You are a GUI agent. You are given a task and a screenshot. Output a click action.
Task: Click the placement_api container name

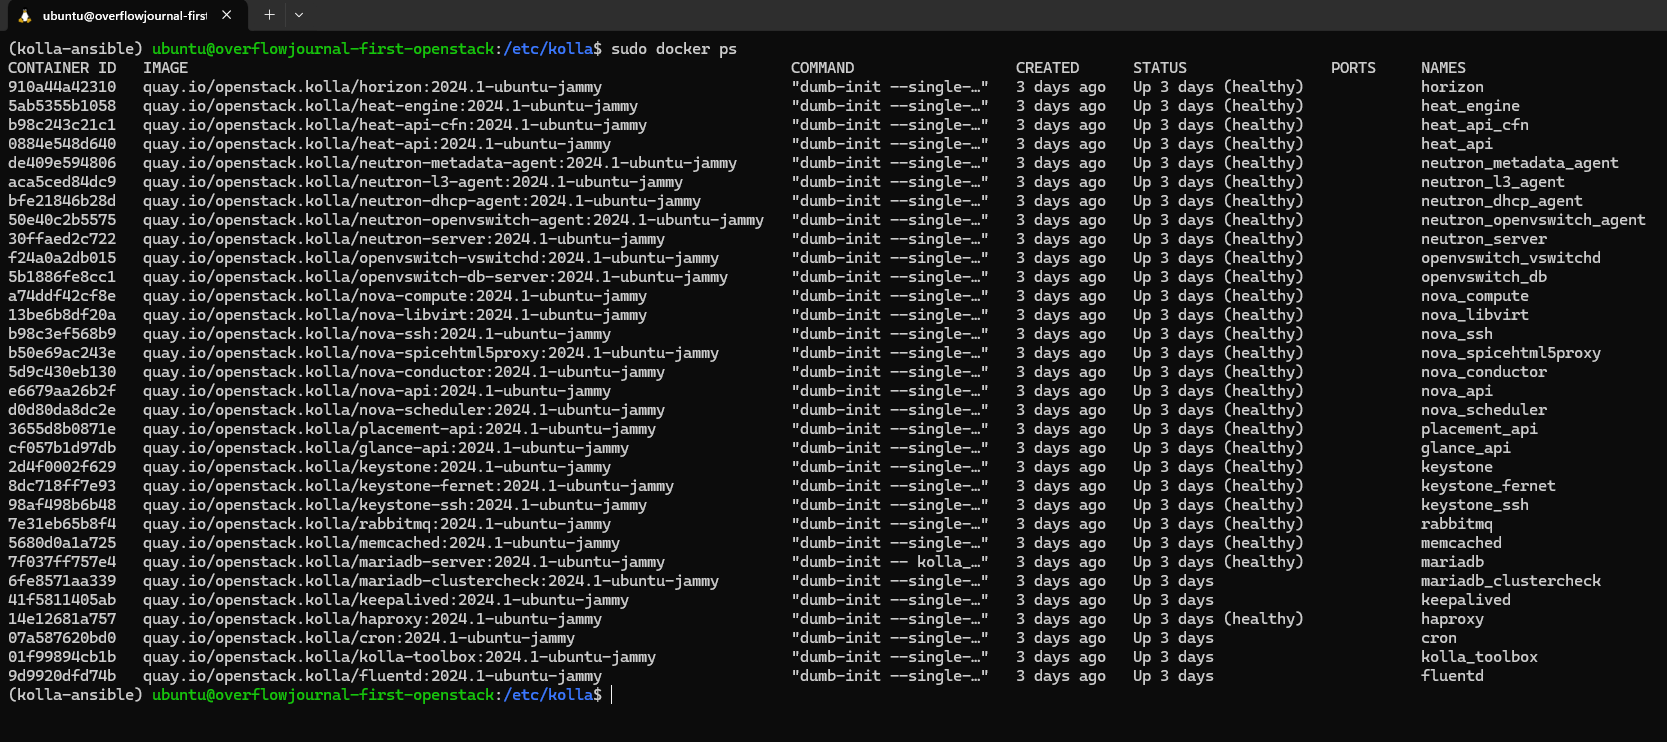1479,429
